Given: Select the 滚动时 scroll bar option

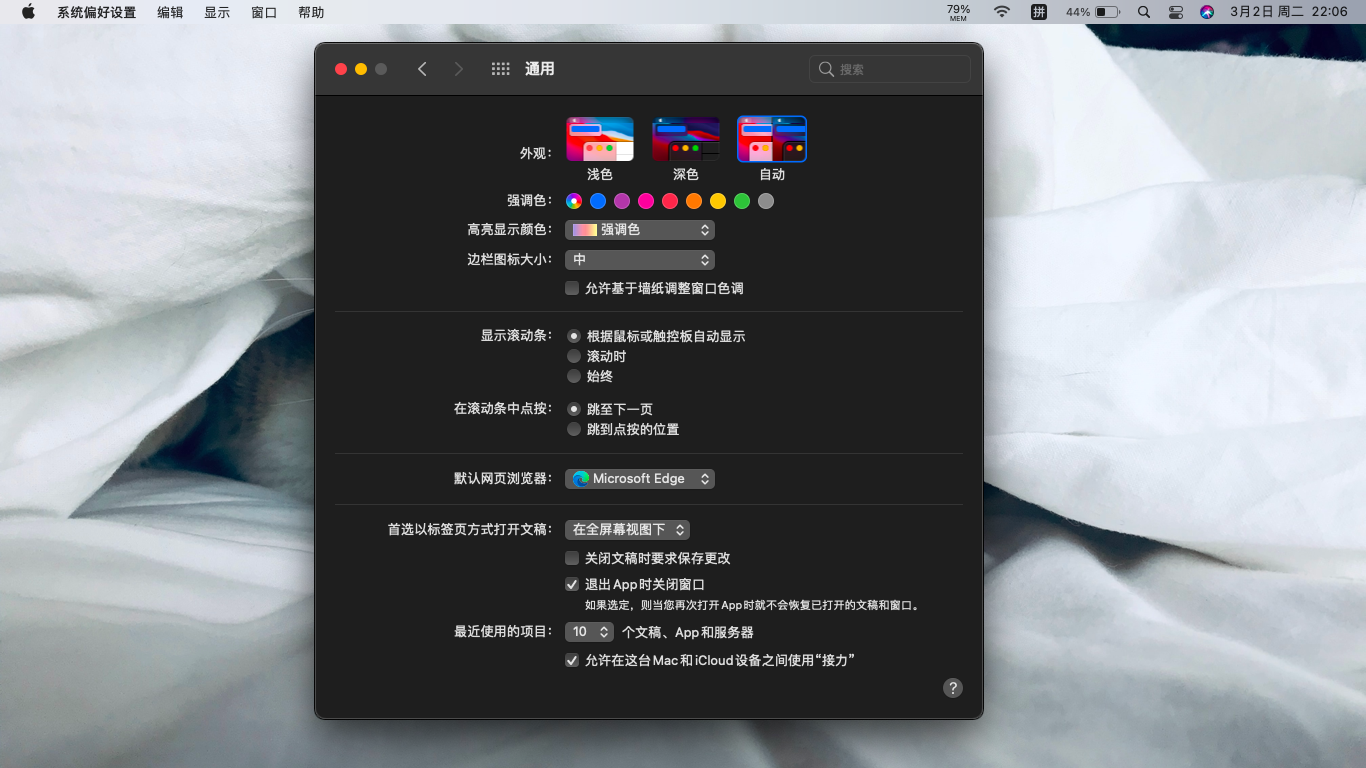Looking at the screenshot, I should 574,356.
